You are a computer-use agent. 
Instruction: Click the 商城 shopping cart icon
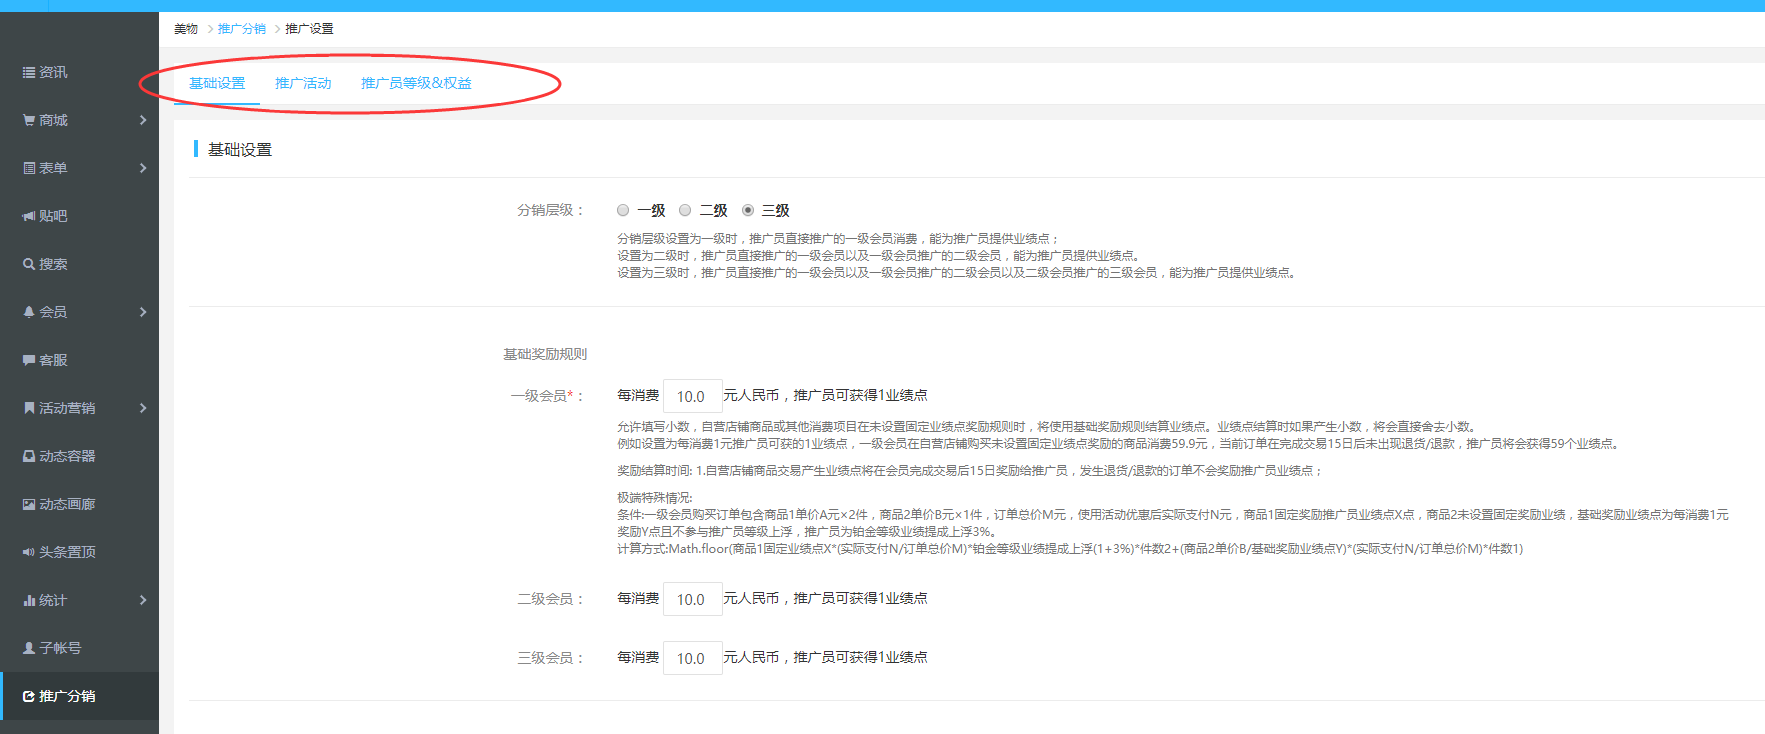(x=29, y=120)
